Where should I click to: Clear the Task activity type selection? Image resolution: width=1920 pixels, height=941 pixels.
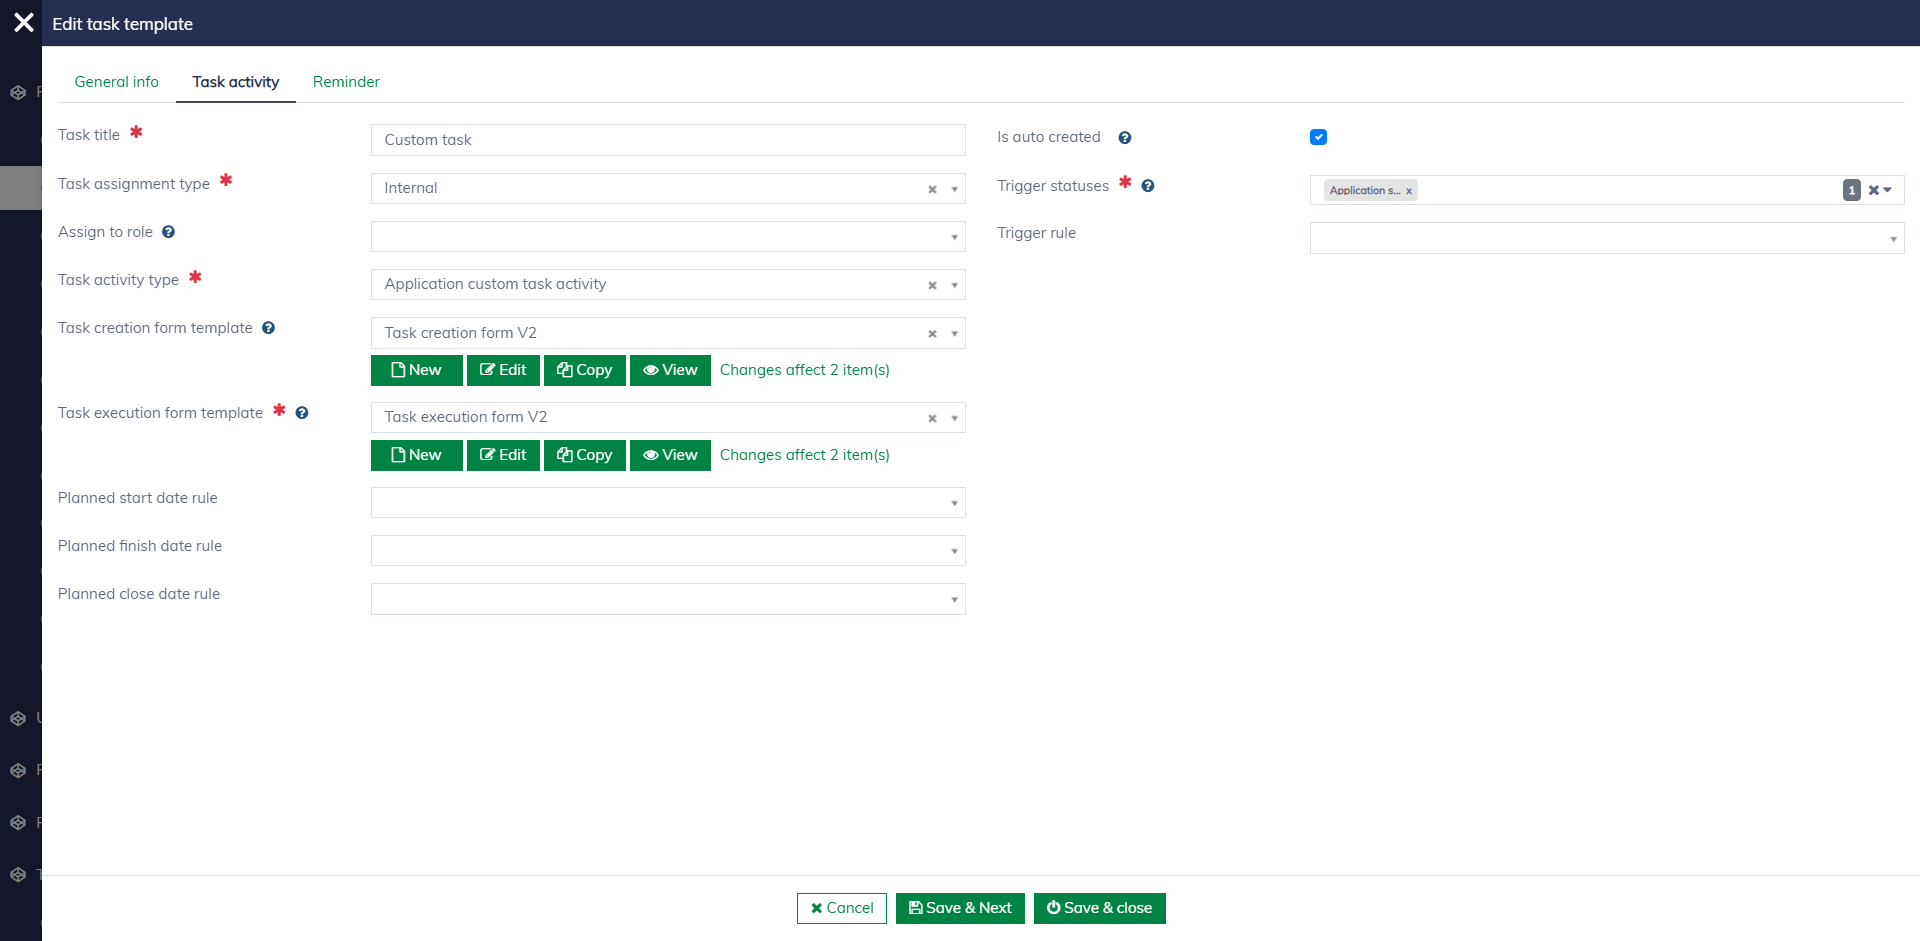click(932, 285)
